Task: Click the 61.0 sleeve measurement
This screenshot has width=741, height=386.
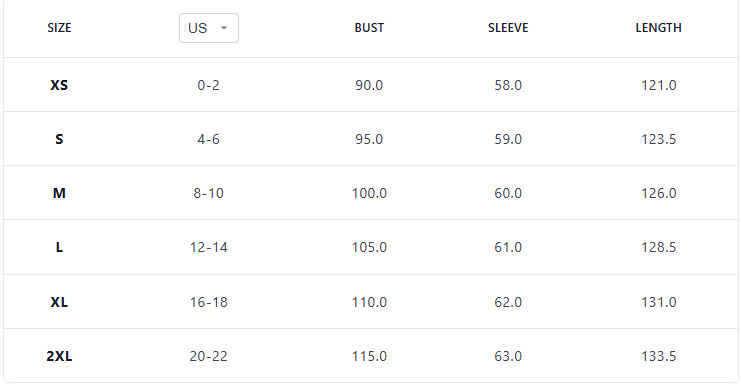Action: [x=508, y=247]
